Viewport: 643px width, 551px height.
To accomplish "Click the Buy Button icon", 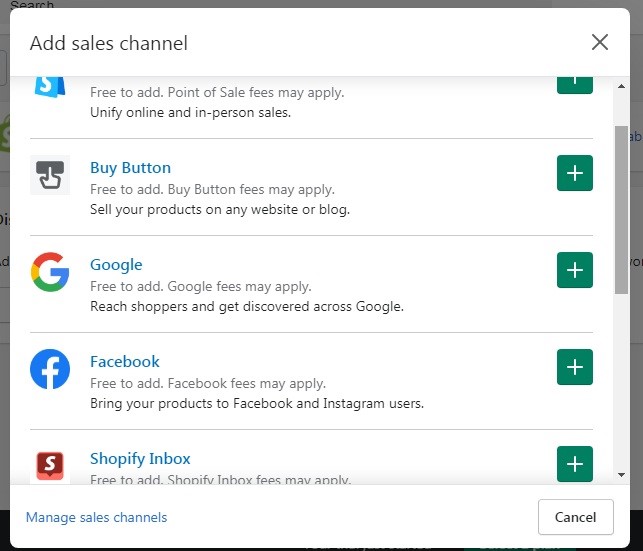I will [50, 175].
